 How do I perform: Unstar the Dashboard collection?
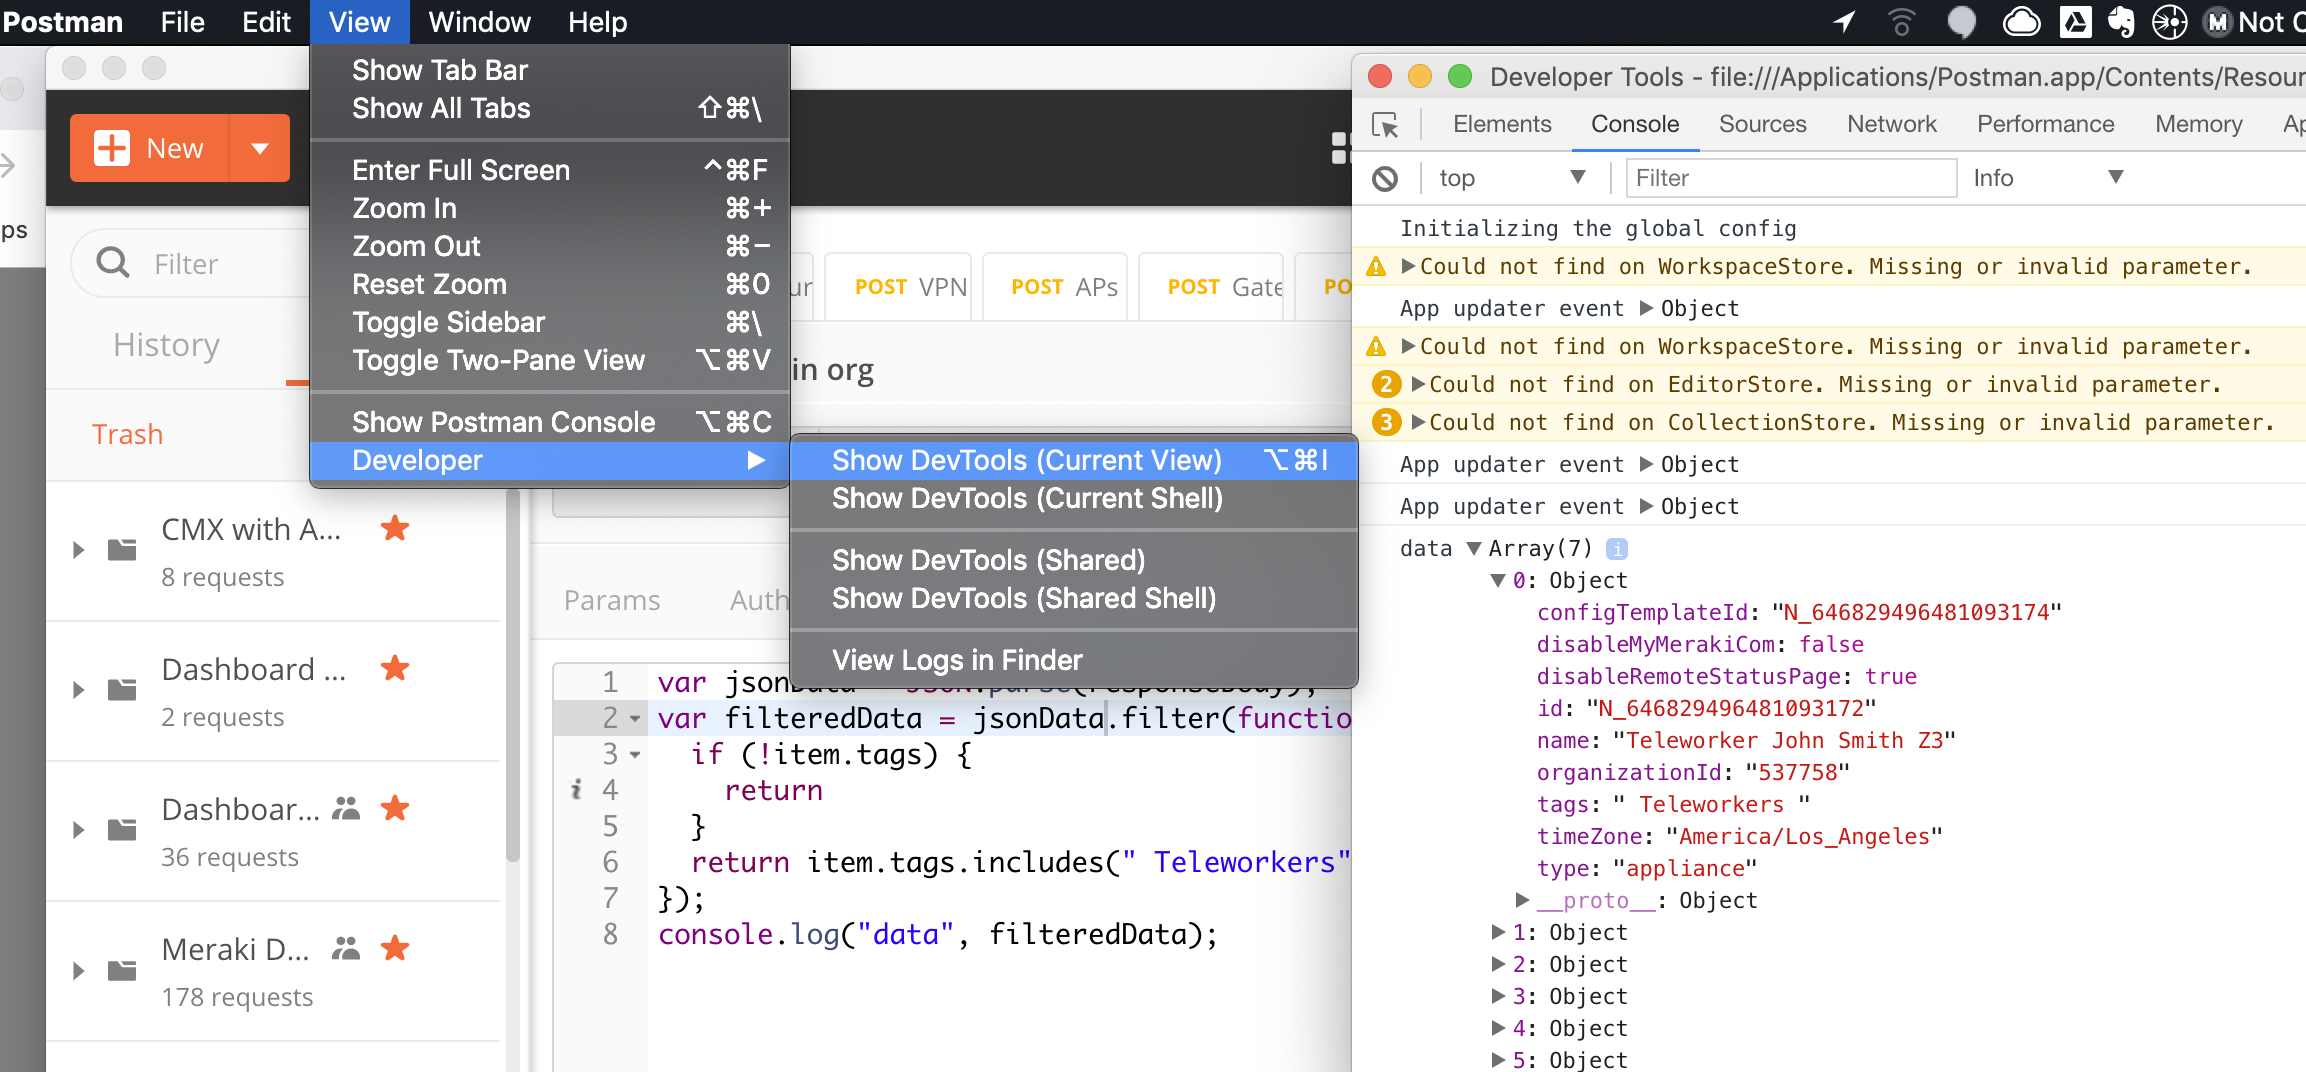pyautogui.click(x=395, y=668)
